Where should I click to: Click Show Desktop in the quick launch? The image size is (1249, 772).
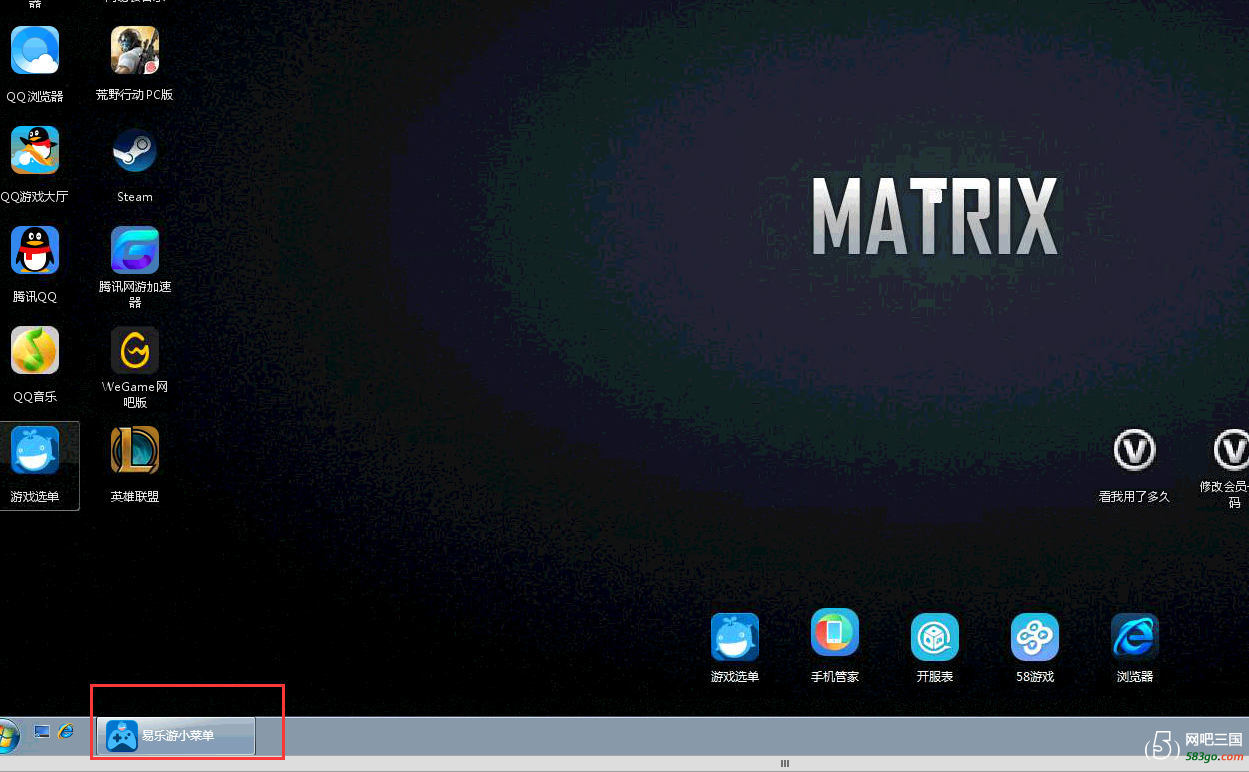[x=42, y=733]
